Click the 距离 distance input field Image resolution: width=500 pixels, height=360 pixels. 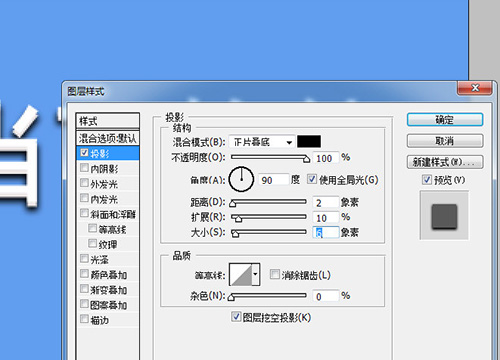[x=326, y=202]
